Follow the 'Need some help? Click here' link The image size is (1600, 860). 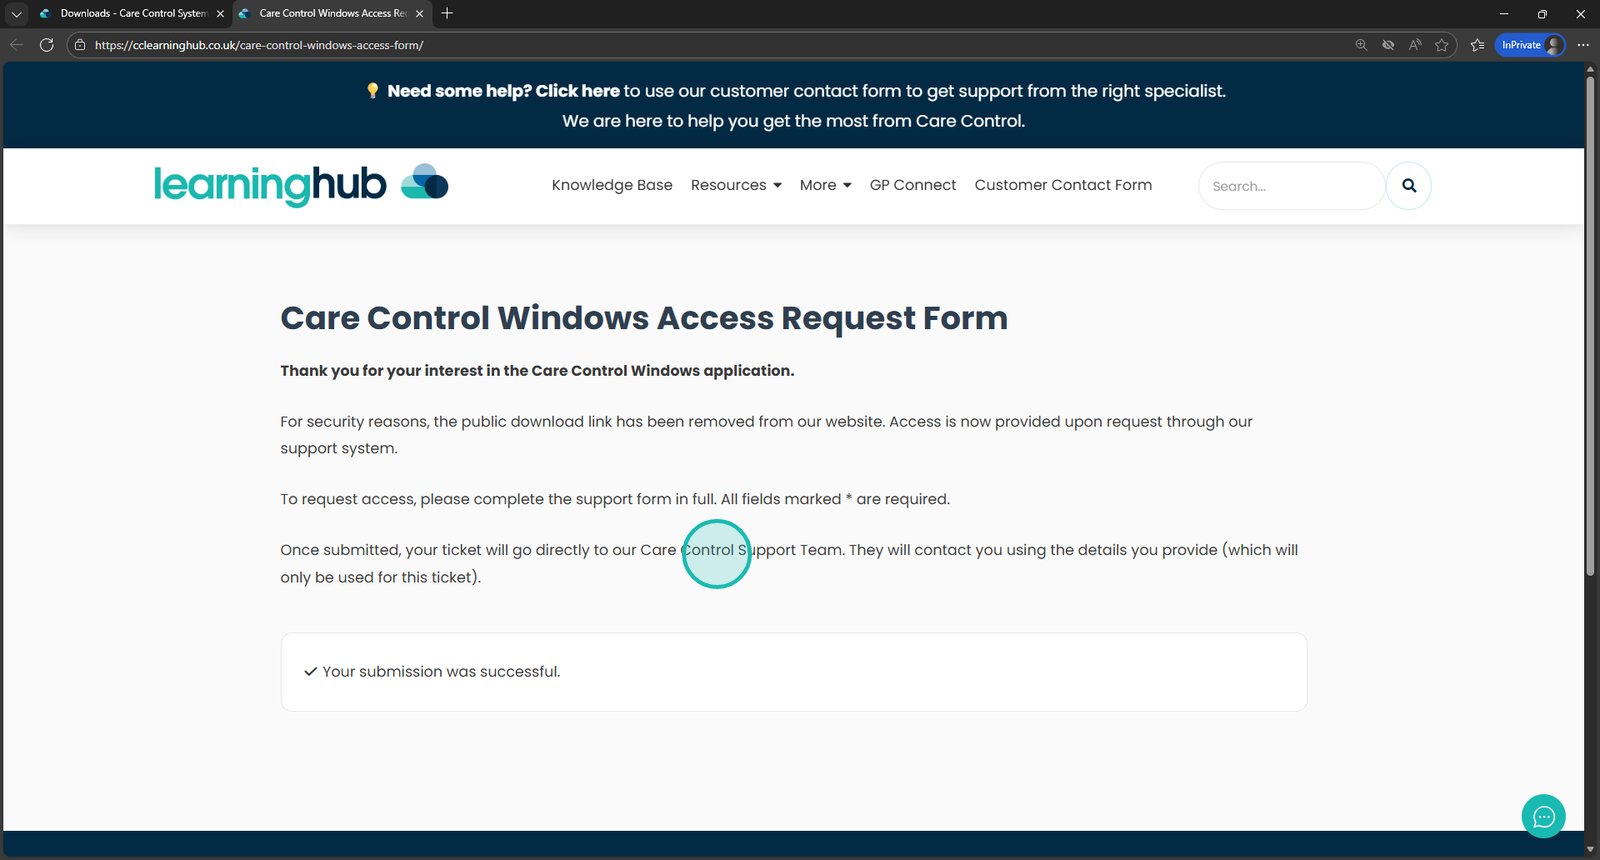point(504,91)
